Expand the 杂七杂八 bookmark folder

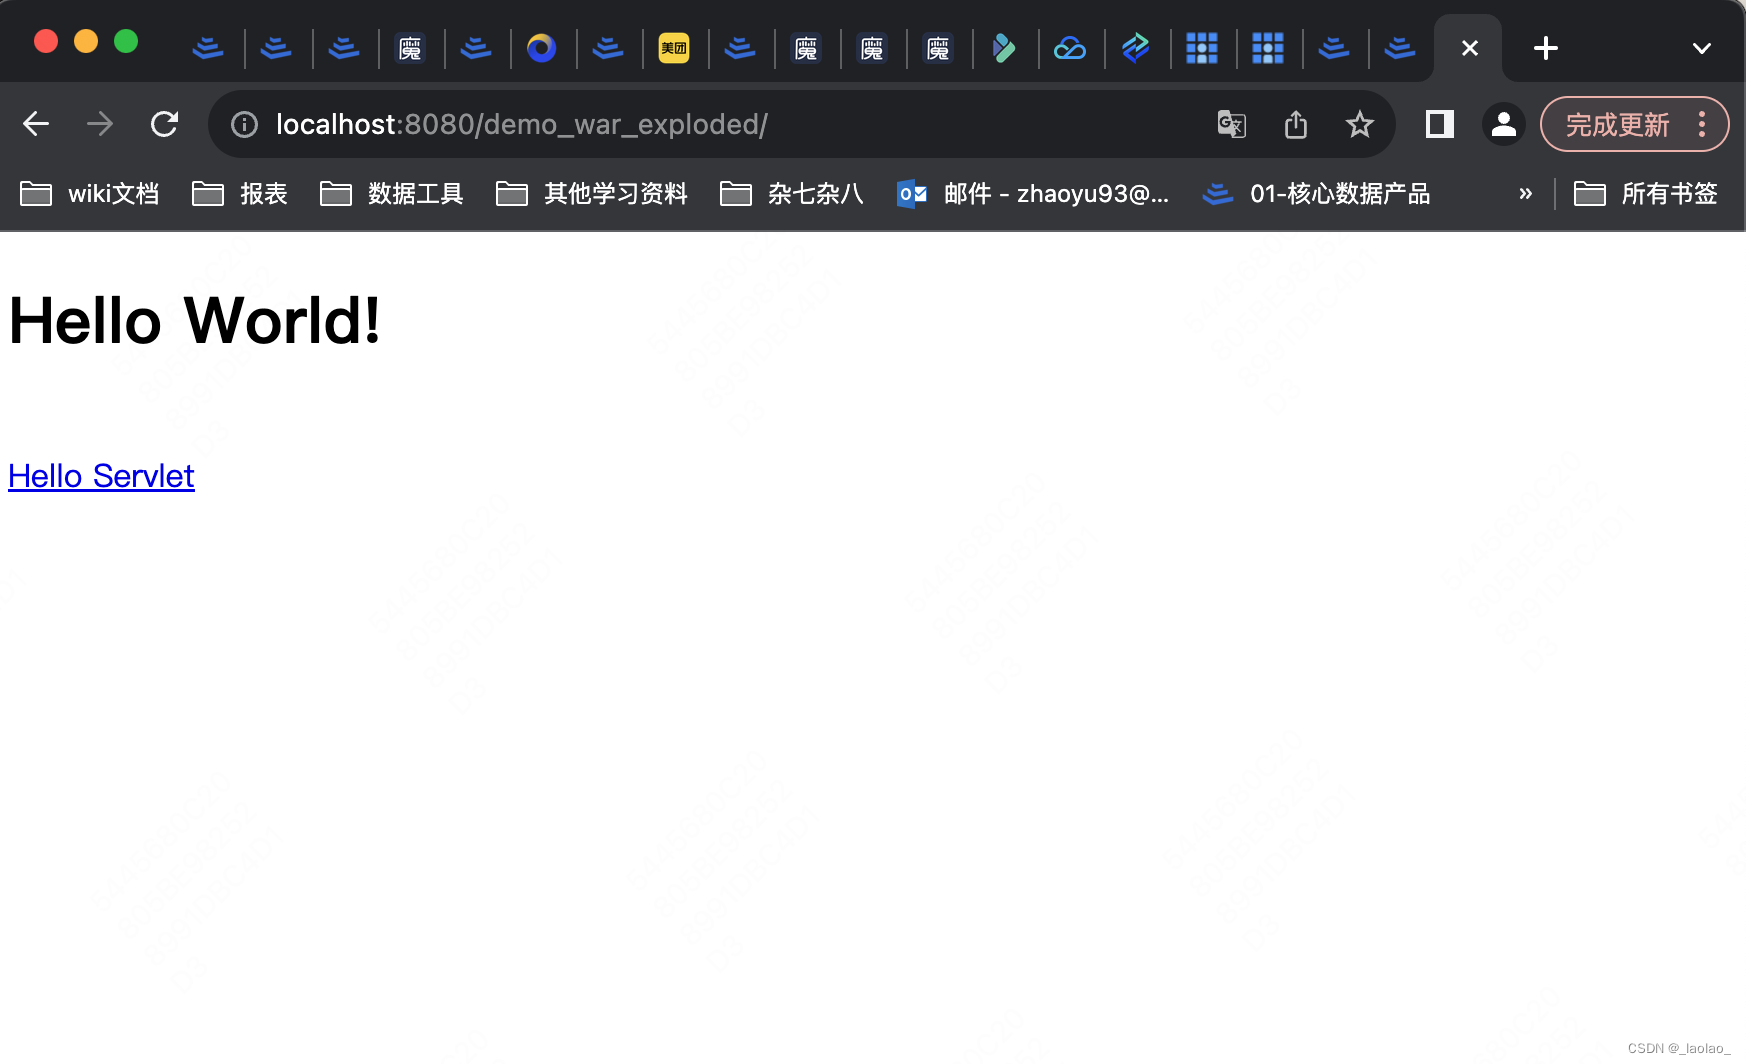(x=792, y=193)
